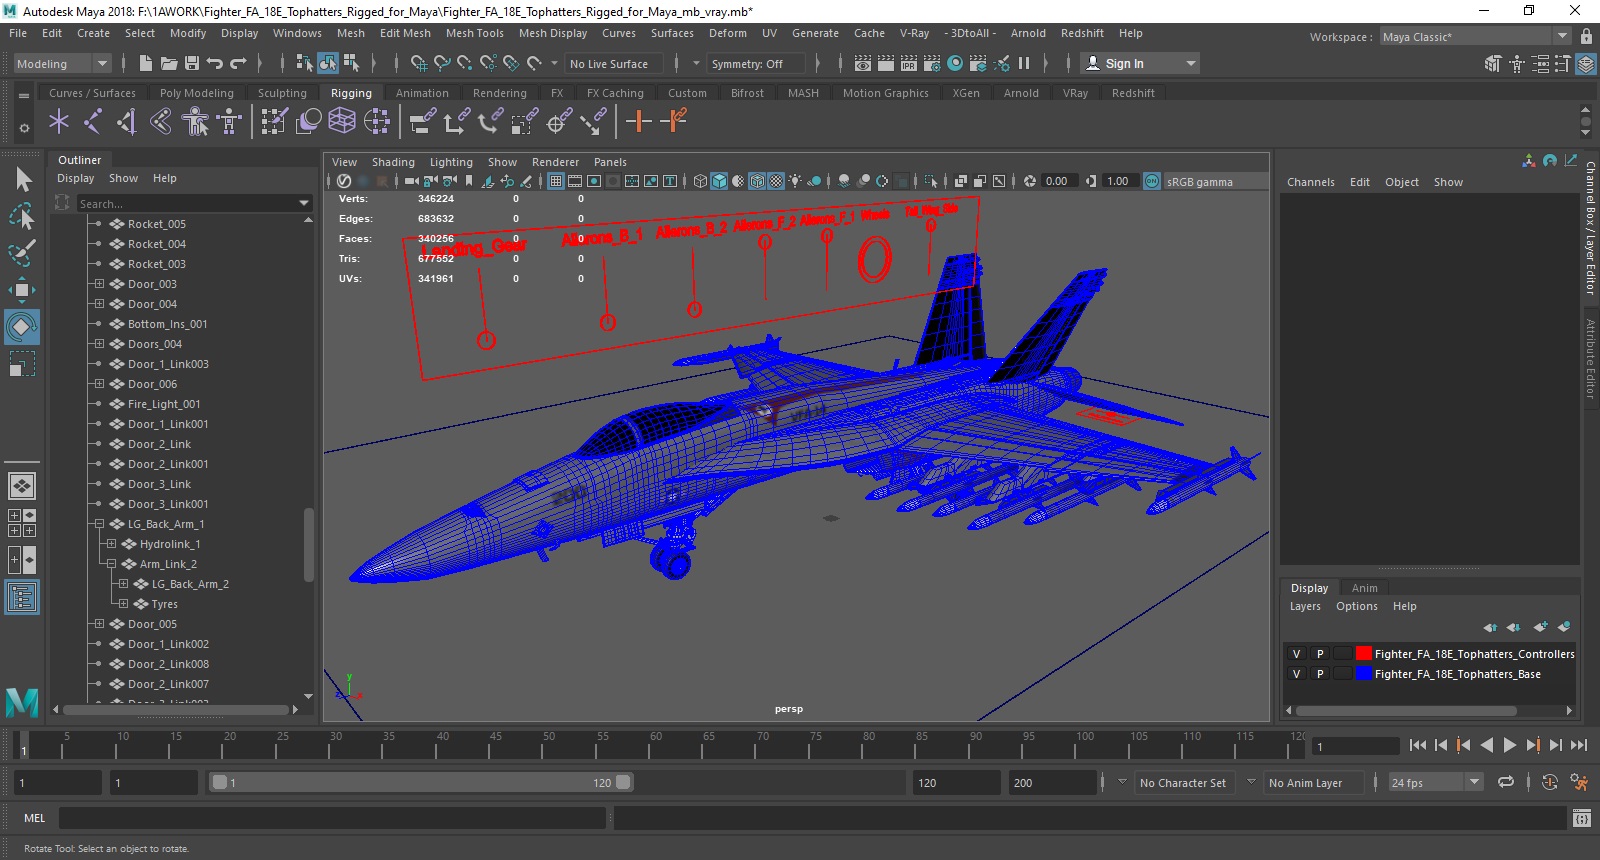Expand the Hydrolink_1 node in Outliner

point(111,544)
